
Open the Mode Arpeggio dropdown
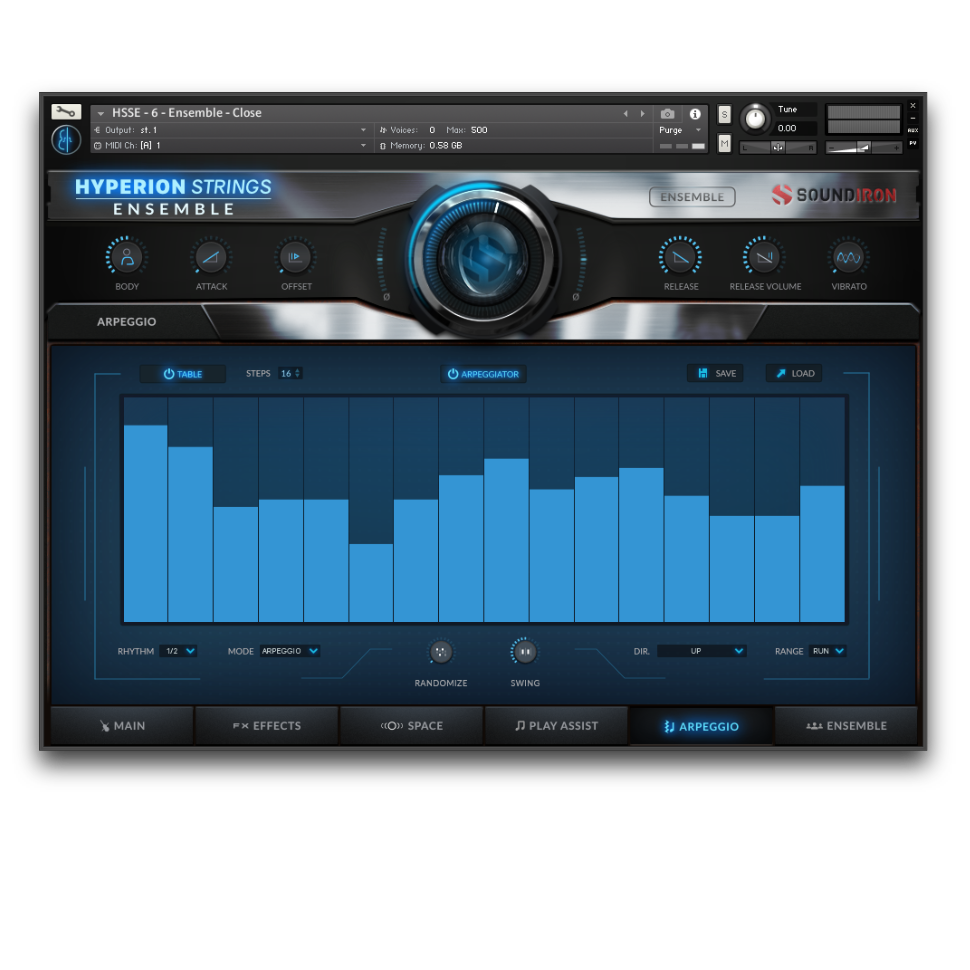[x=290, y=651]
